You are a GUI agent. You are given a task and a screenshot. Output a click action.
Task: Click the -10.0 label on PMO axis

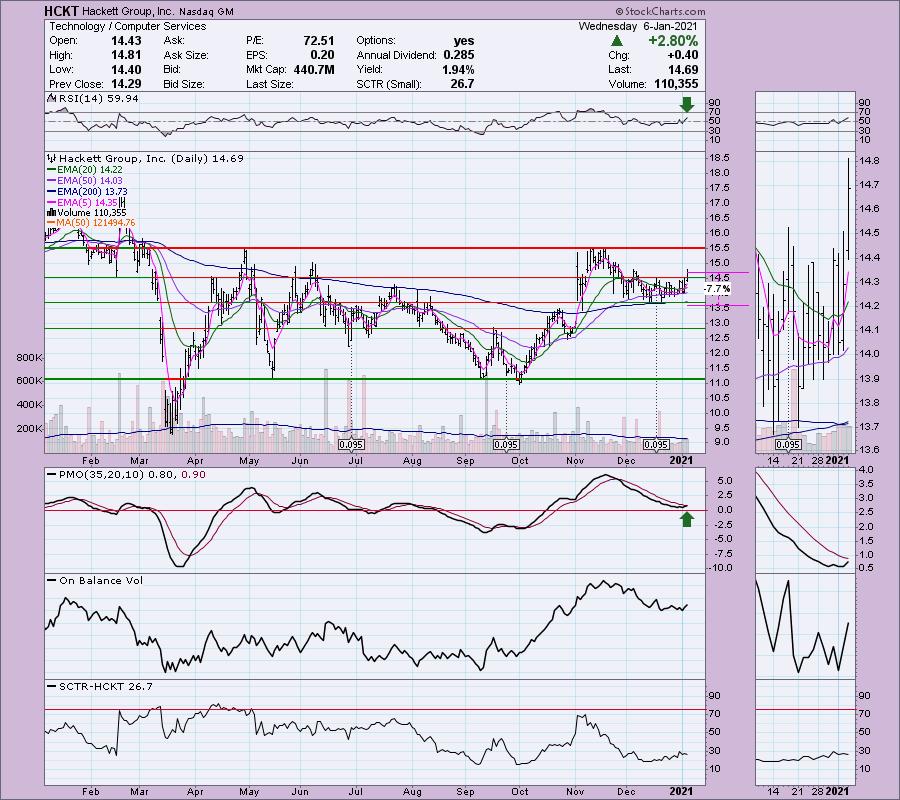720,568
